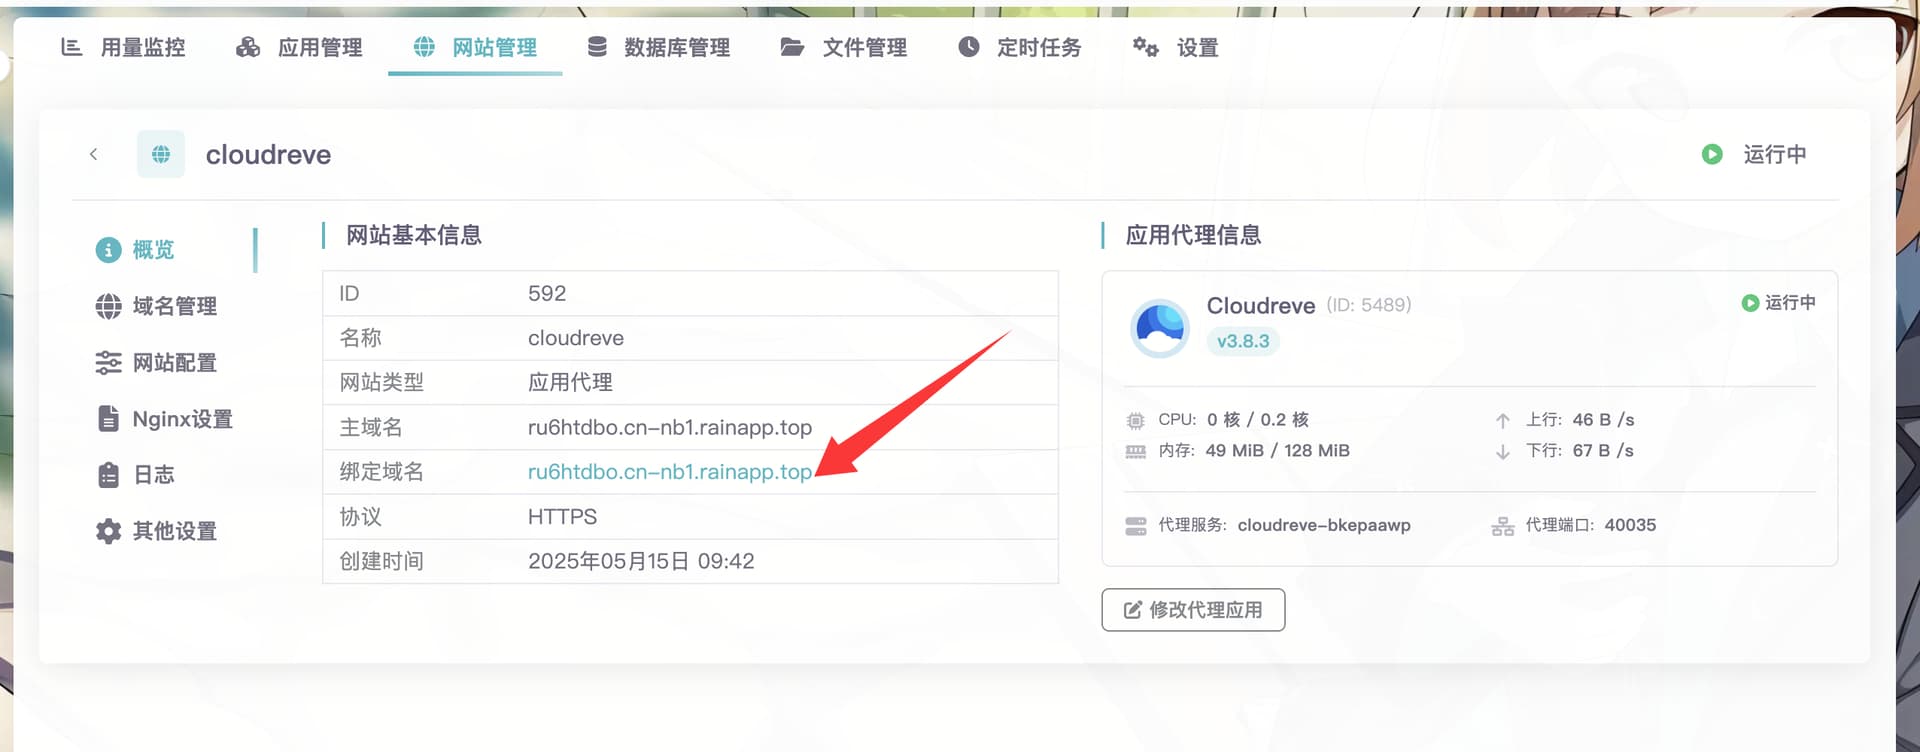
Task: Click the Cloudreve app logo
Action: [1159, 327]
